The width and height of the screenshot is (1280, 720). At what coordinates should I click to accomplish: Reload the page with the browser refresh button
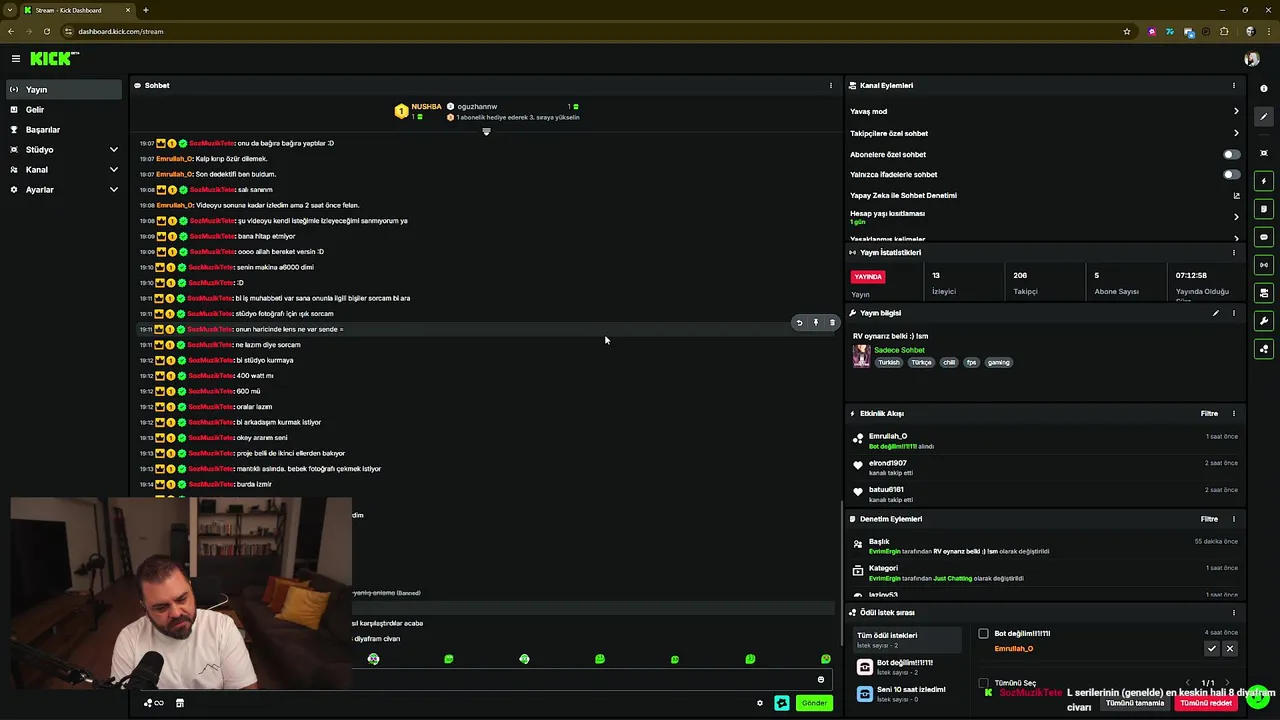(46, 31)
